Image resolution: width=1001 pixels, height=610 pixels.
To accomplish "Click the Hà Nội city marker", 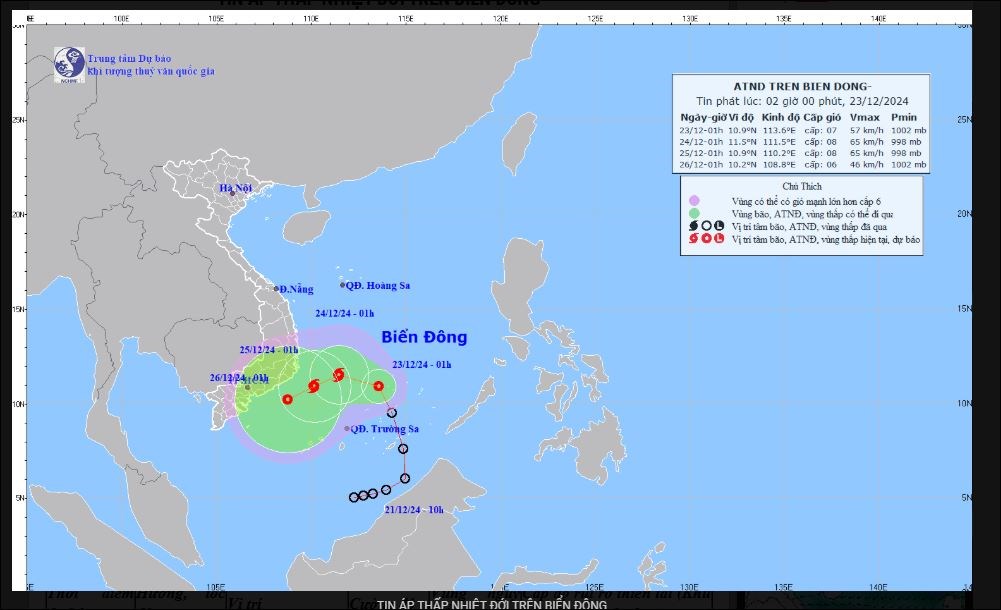I will click(232, 194).
